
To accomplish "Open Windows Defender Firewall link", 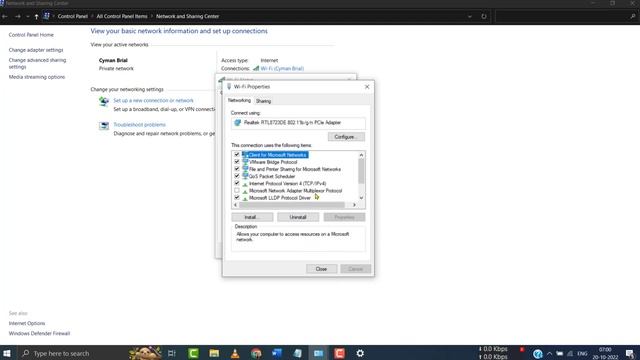I will point(39,333).
